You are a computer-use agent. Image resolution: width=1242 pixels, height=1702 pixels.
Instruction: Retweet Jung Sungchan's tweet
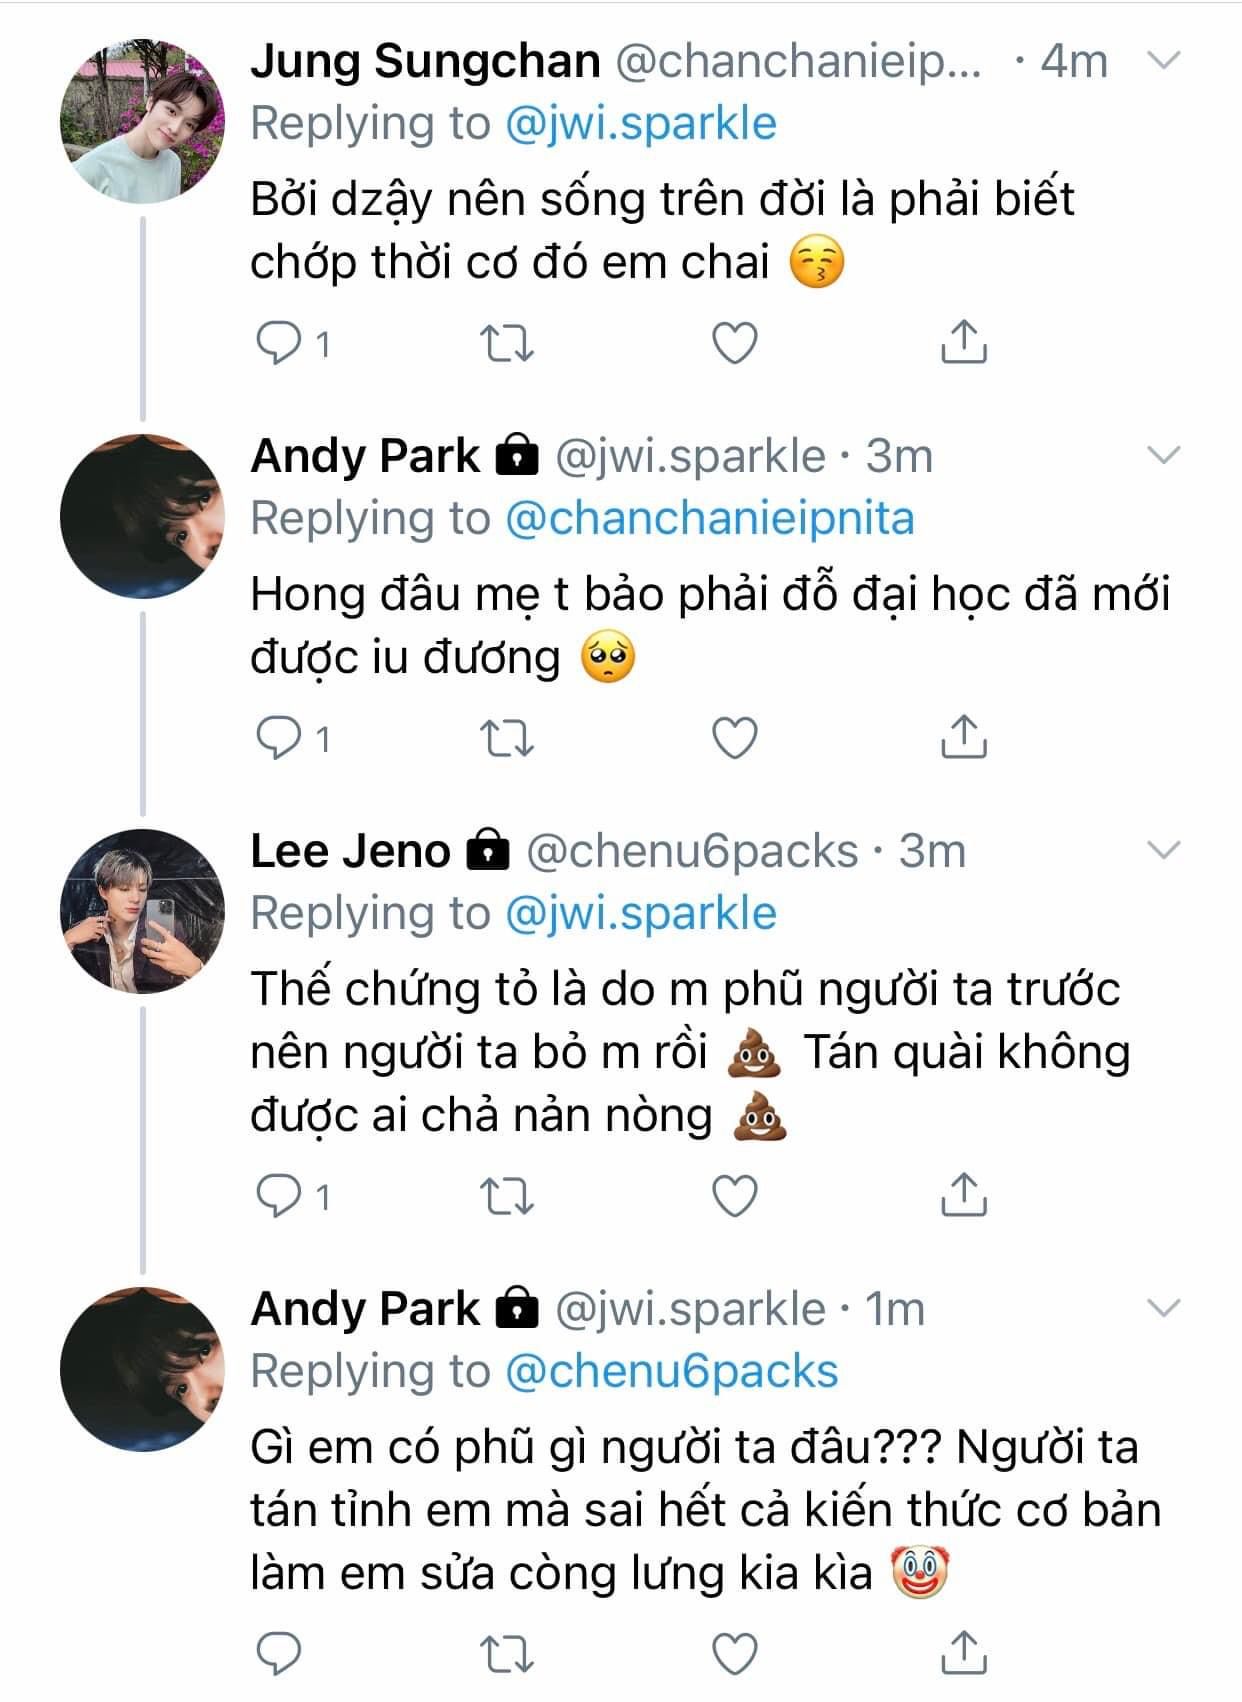[507, 344]
